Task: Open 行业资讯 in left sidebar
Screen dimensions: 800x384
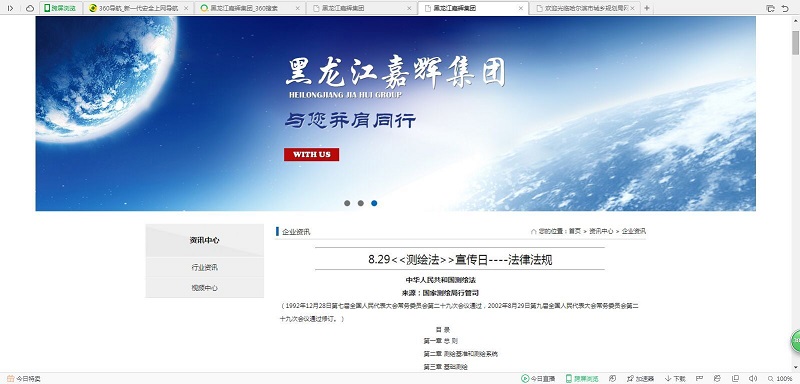Action: 205,267
